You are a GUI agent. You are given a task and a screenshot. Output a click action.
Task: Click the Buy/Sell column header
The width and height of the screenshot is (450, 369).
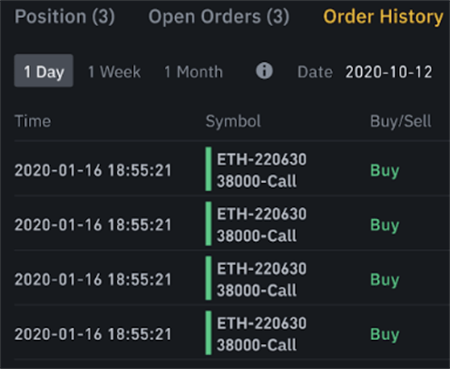pos(401,121)
